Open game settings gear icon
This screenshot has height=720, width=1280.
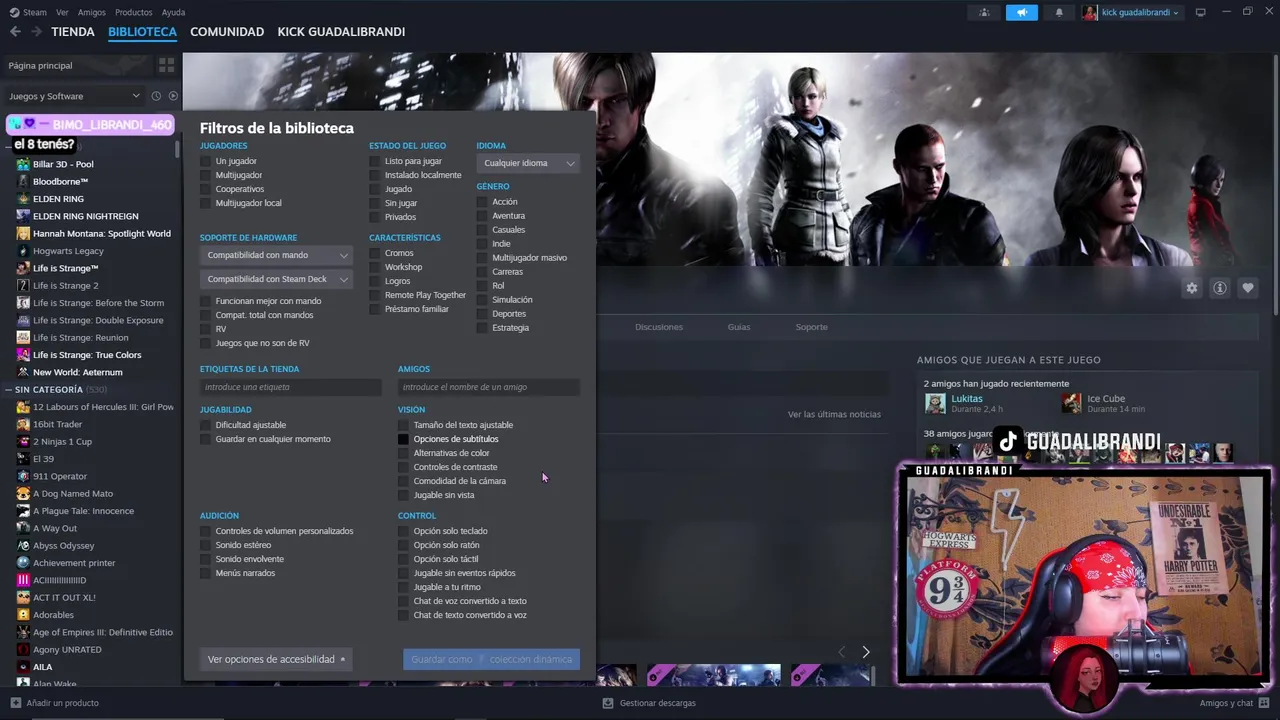point(1192,288)
